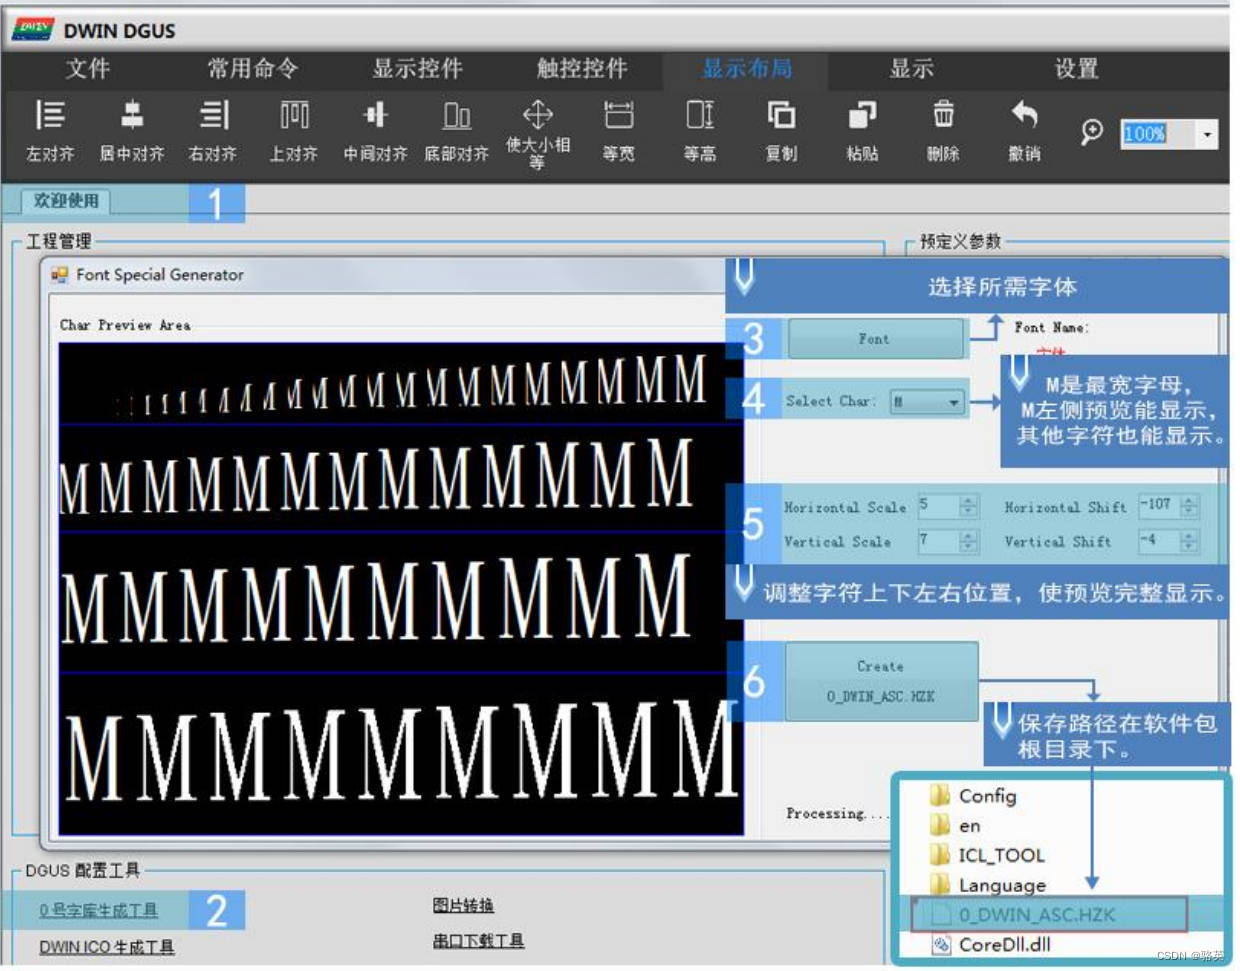Select the 欢迎使用 tab
The height and width of the screenshot is (971, 1240).
pyautogui.click(x=63, y=199)
